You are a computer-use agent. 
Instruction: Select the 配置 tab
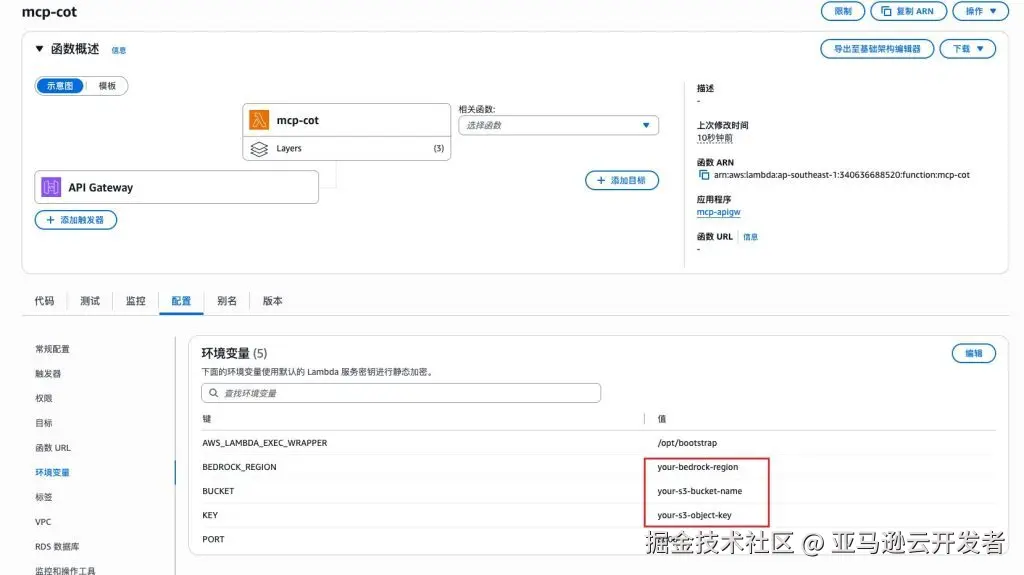(182, 301)
